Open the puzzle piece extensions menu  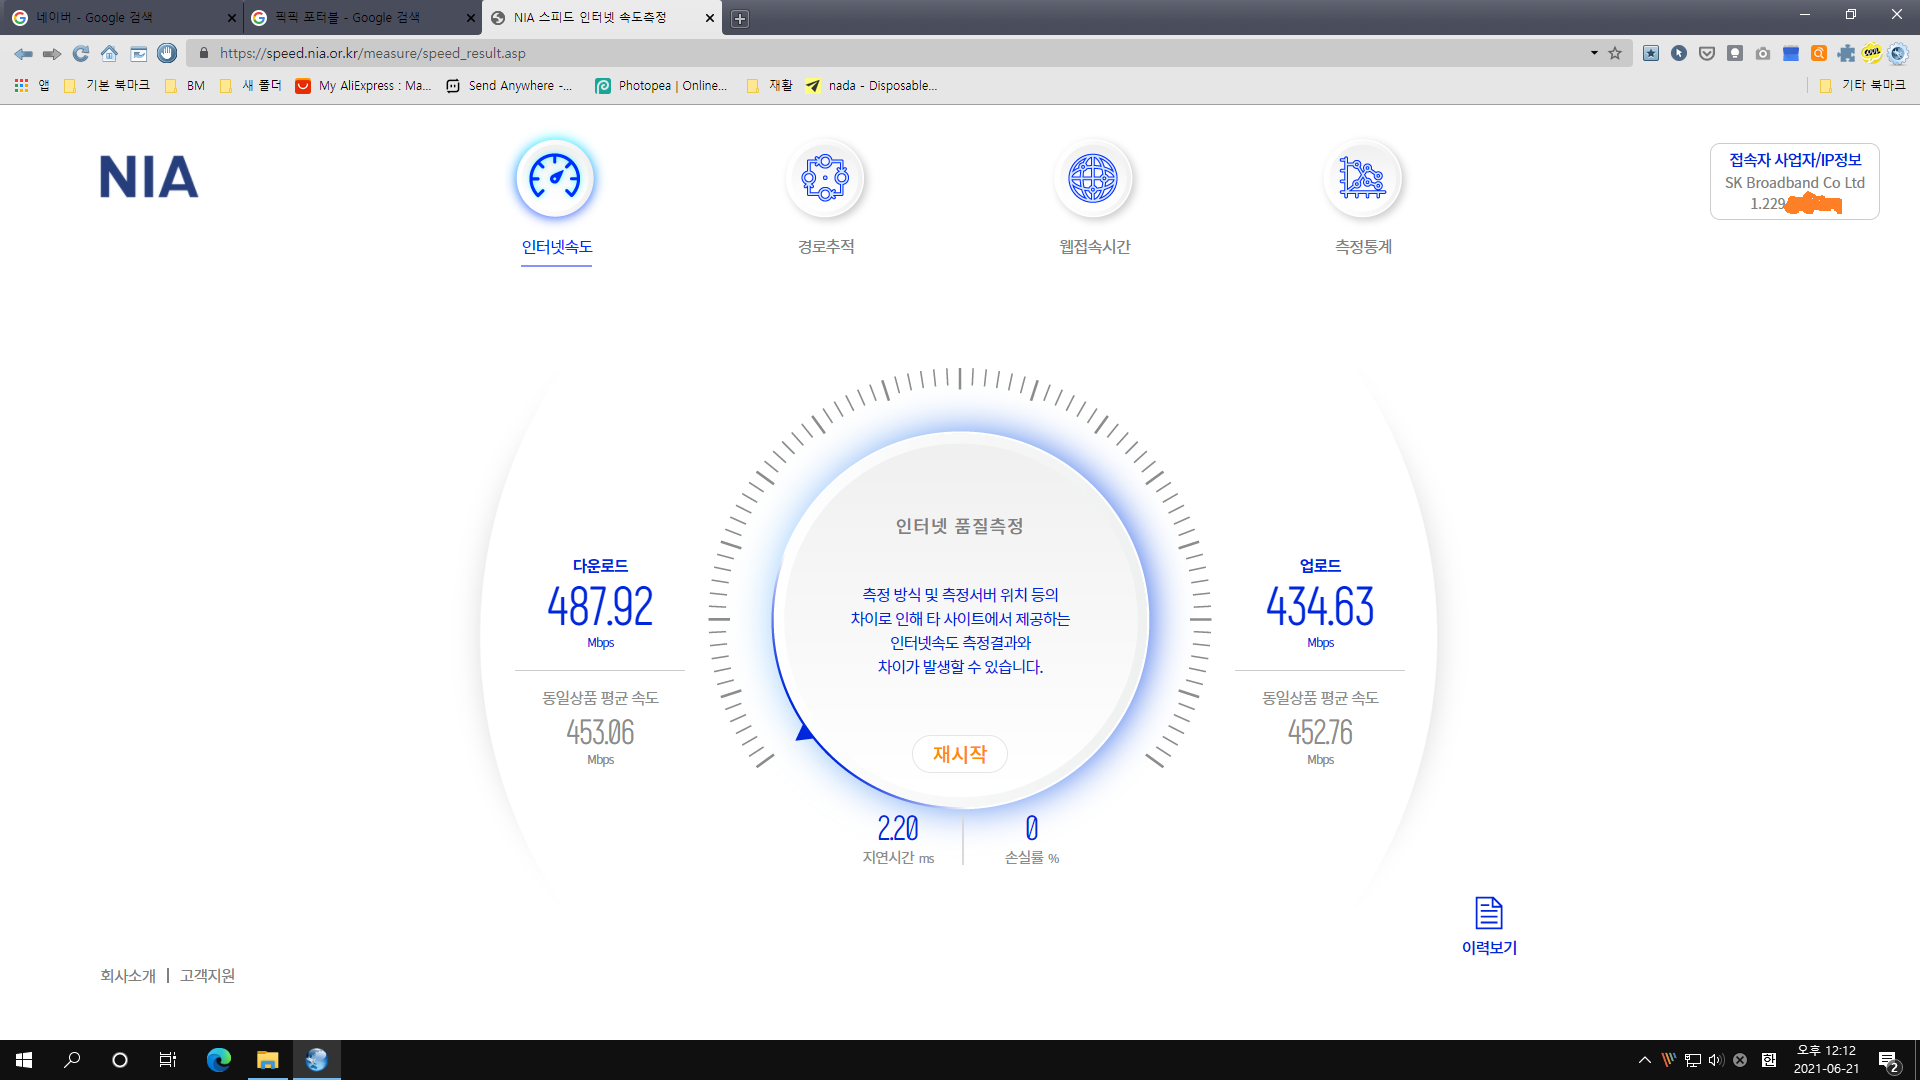point(1846,53)
